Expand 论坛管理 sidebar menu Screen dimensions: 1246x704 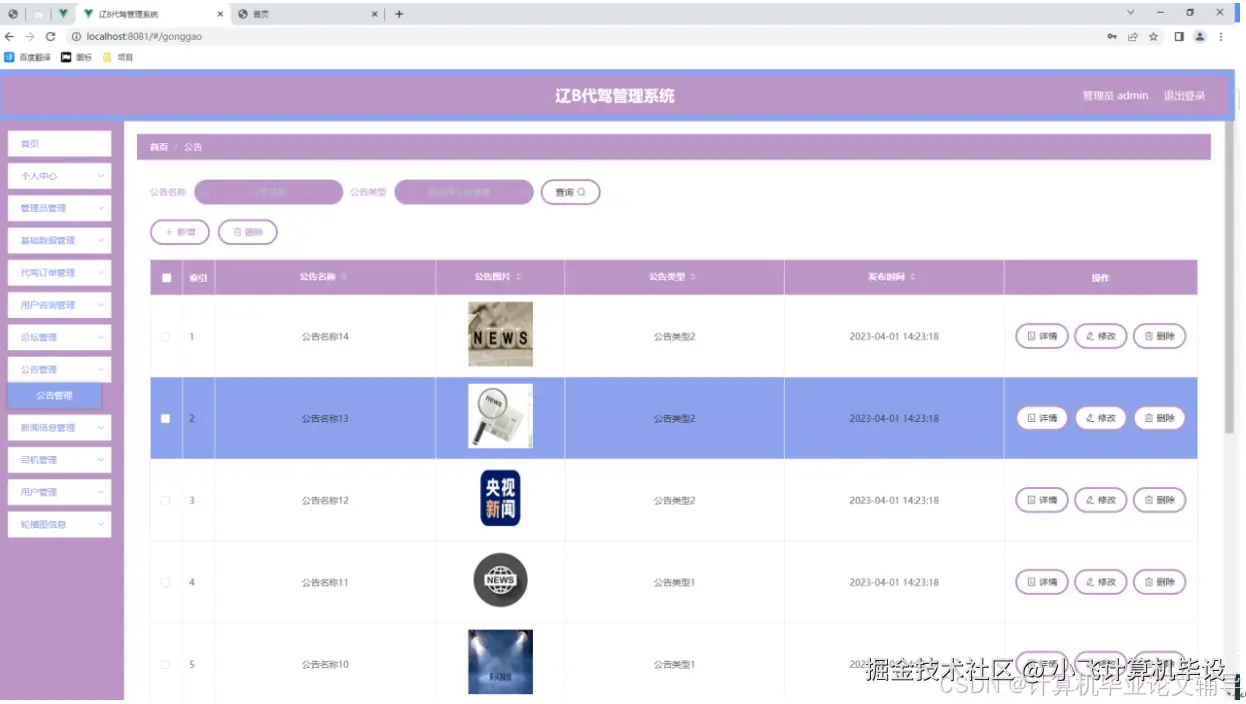pyautogui.click(x=59, y=337)
